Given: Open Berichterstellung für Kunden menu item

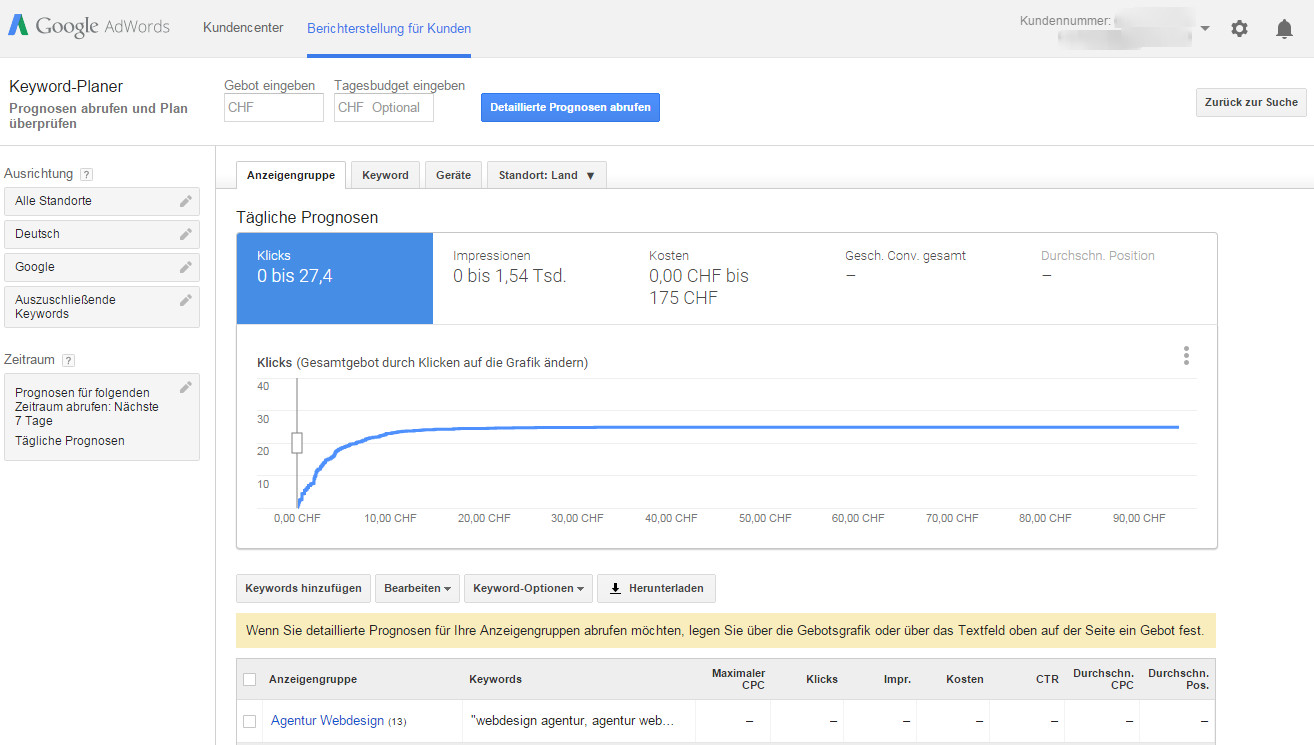Looking at the screenshot, I should click(x=389, y=28).
